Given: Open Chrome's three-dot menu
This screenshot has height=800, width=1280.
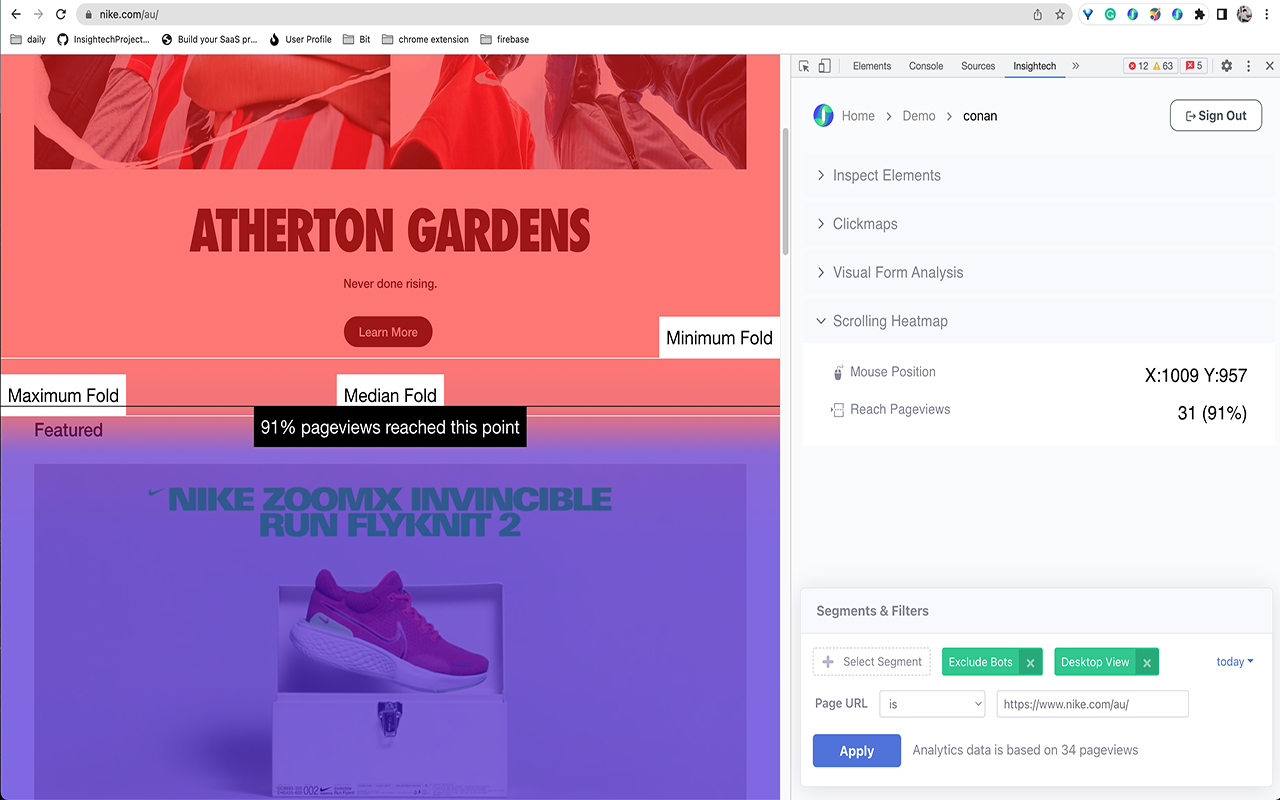Looking at the screenshot, I should coord(1267,15).
